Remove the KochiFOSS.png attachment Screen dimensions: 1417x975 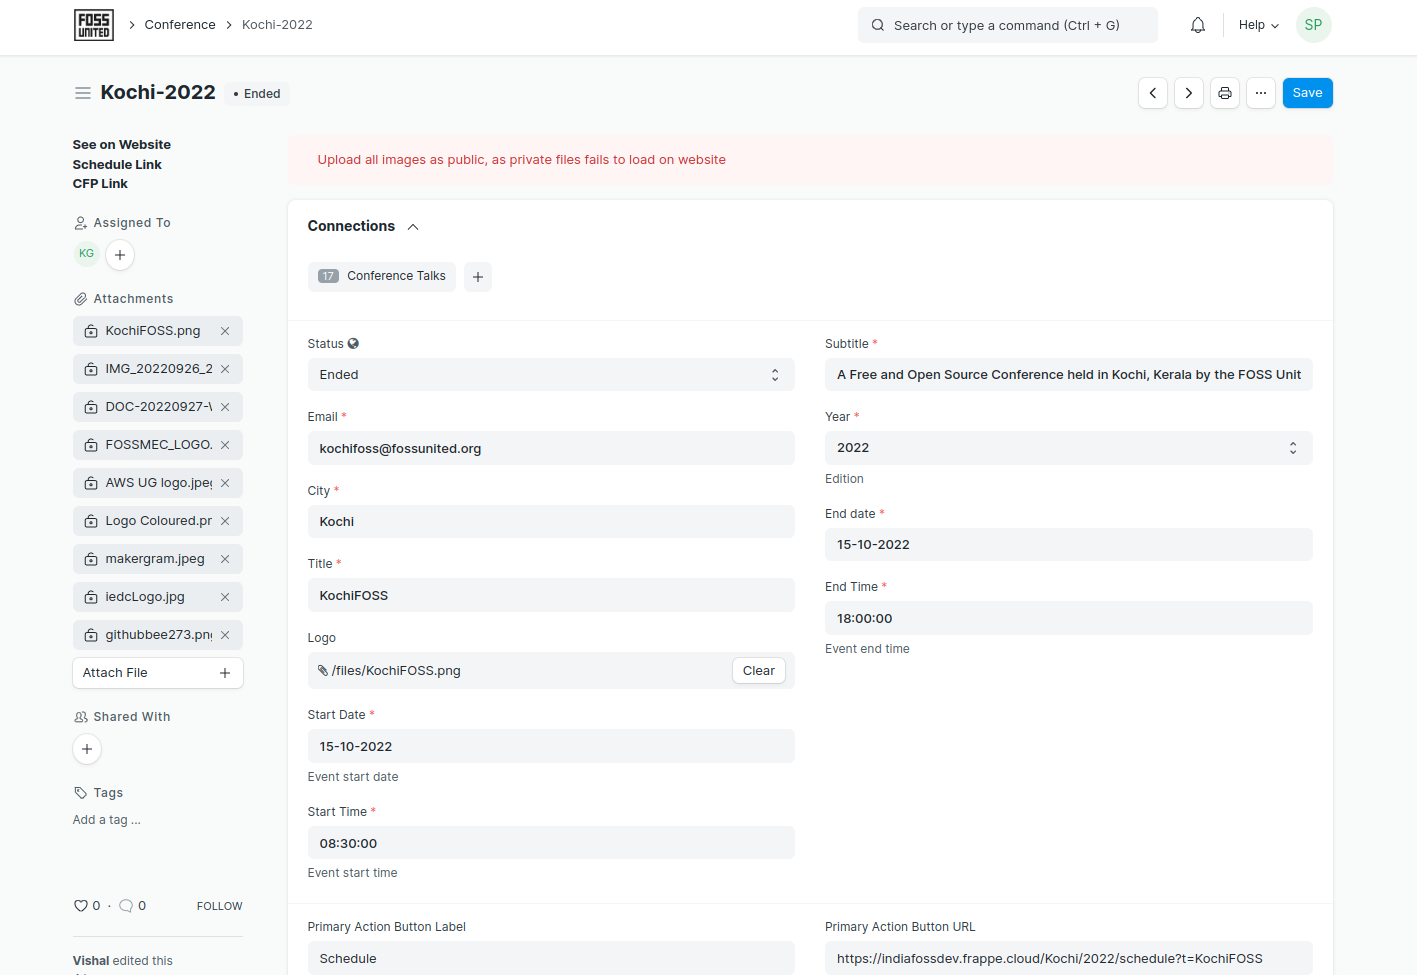[225, 331]
